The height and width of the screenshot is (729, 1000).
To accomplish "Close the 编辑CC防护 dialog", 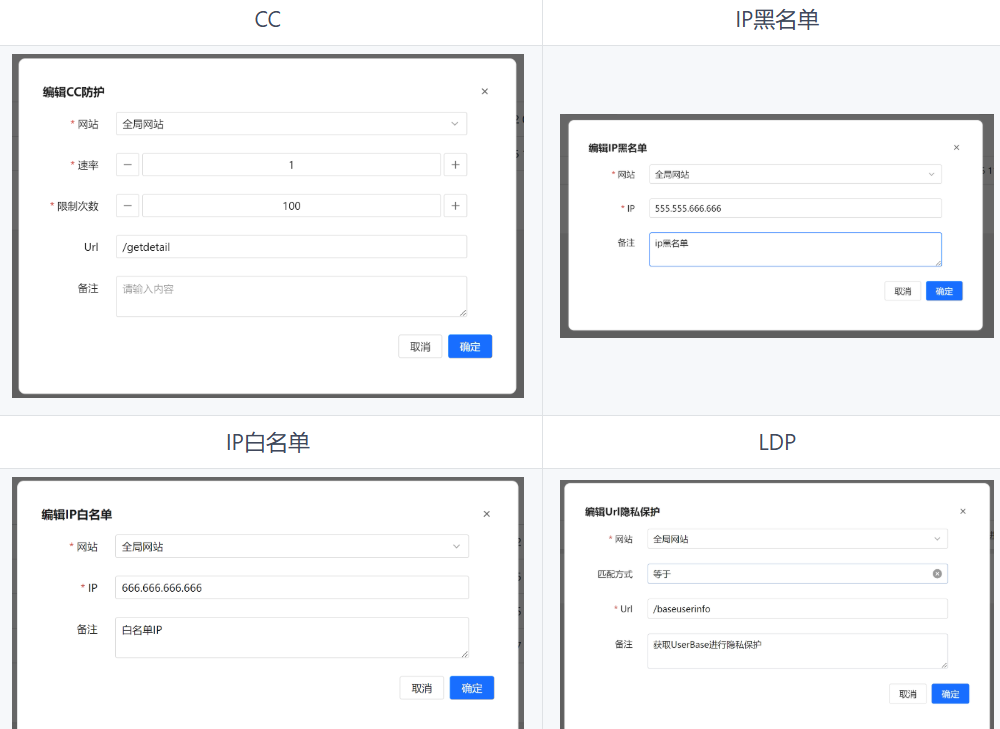I will coord(485,91).
